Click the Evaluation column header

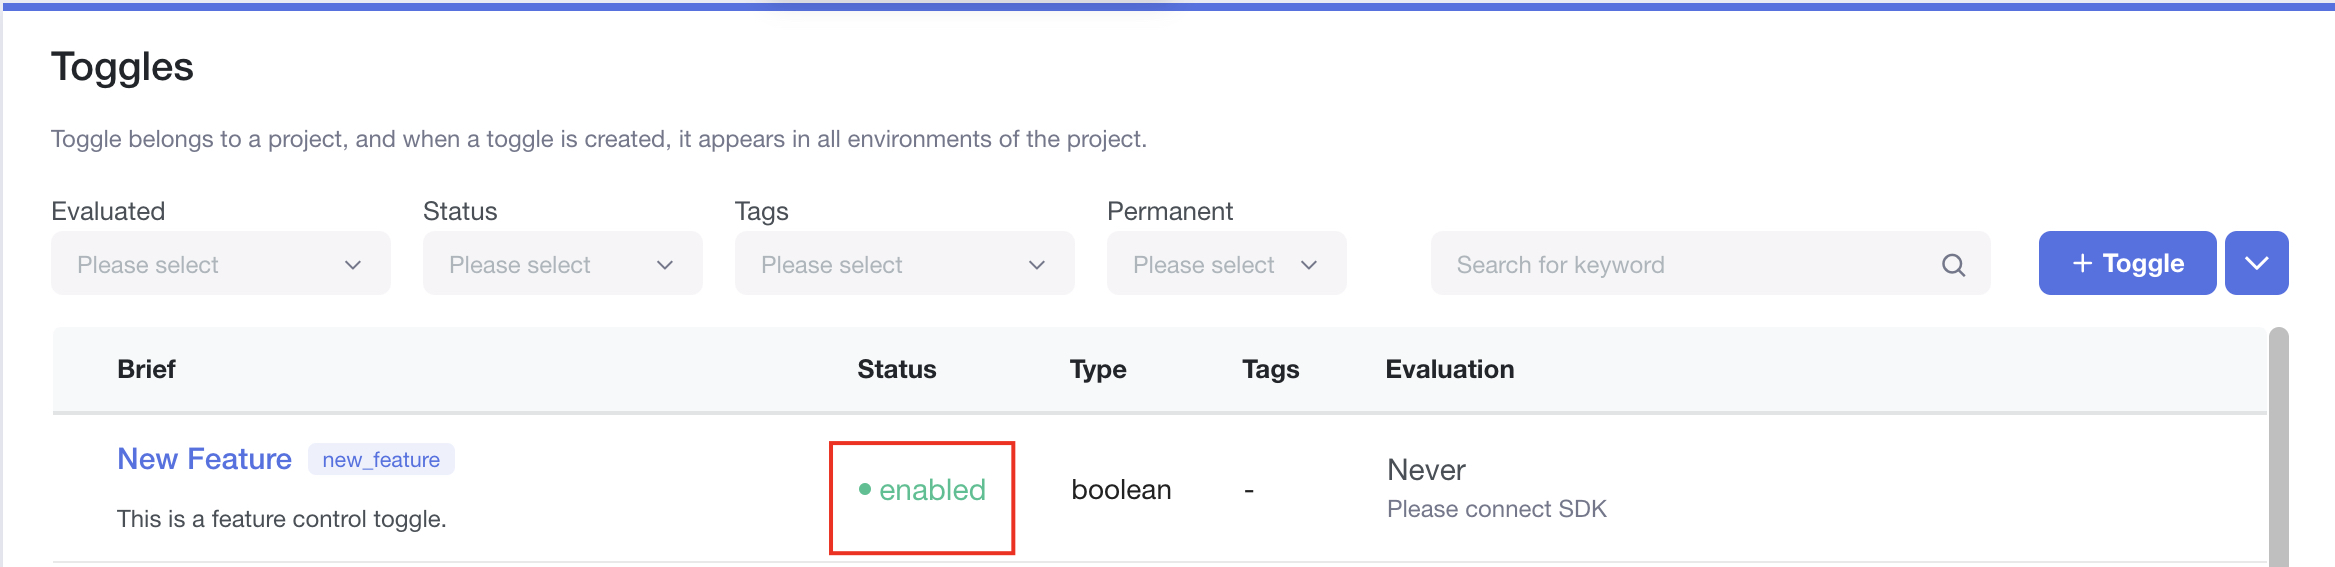tap(1449, 369)
